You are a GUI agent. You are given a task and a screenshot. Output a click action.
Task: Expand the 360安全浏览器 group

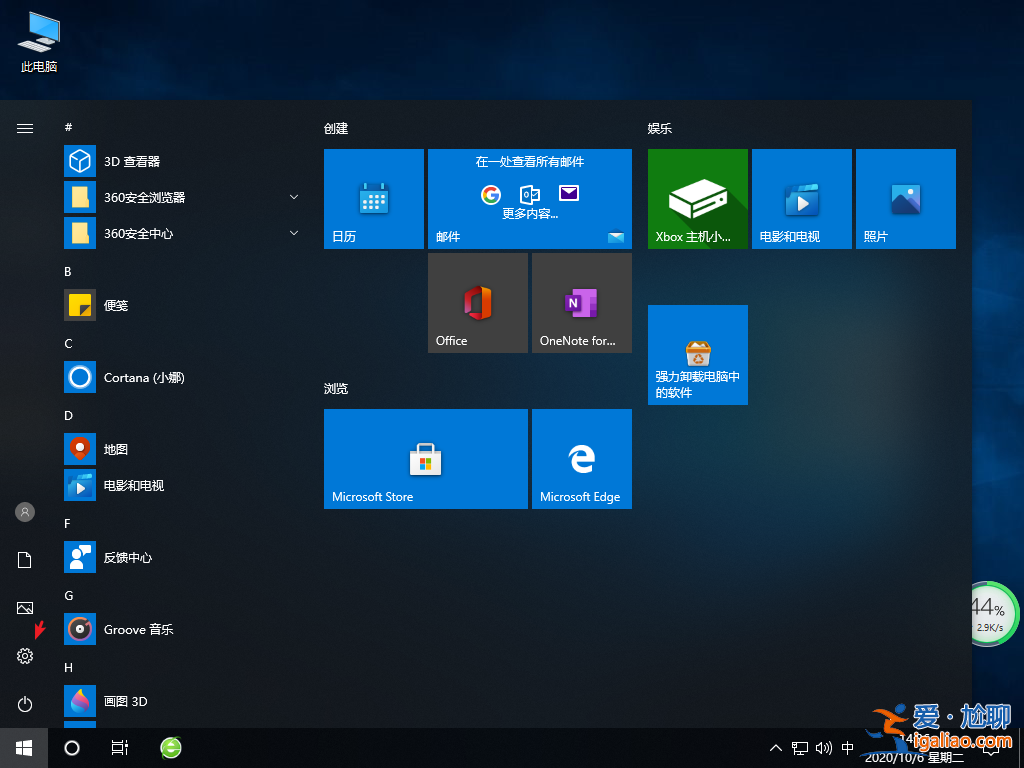click(x=293, y=197)
